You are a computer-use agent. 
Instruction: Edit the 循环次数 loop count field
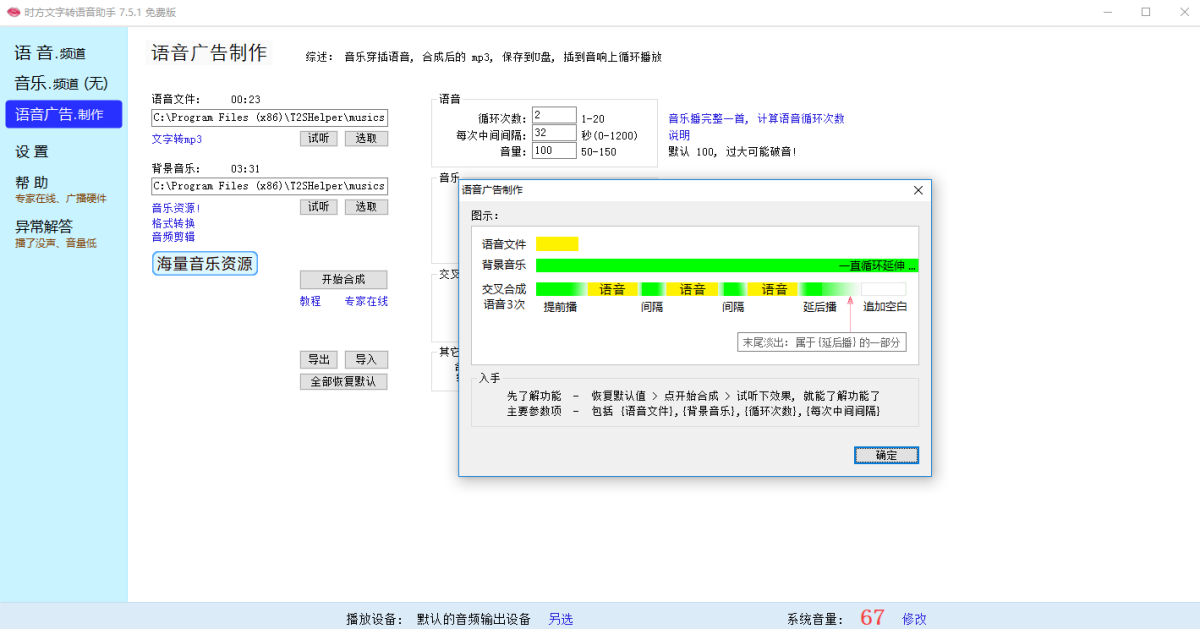pos(555,114)
